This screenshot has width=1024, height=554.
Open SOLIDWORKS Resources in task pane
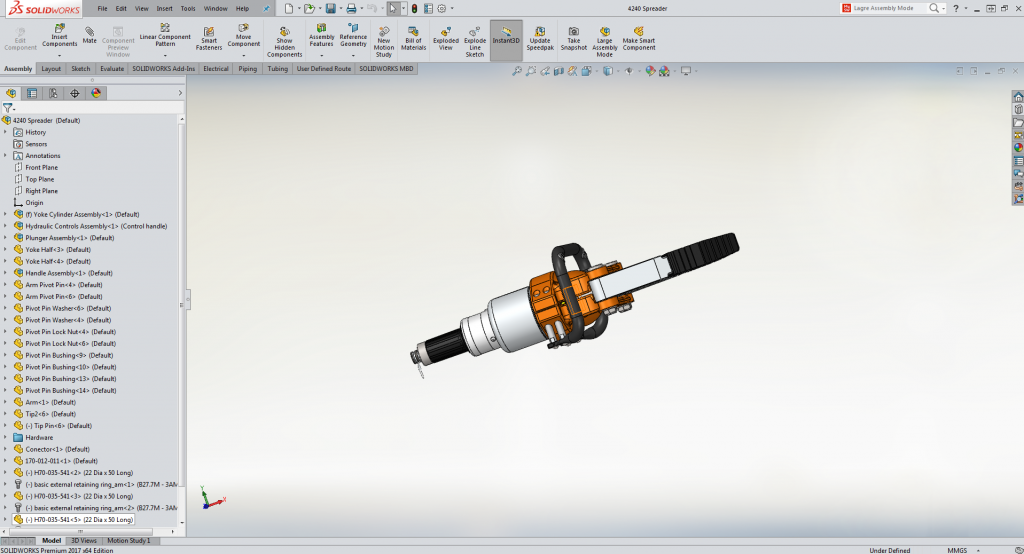click(x=1018, y=97)
